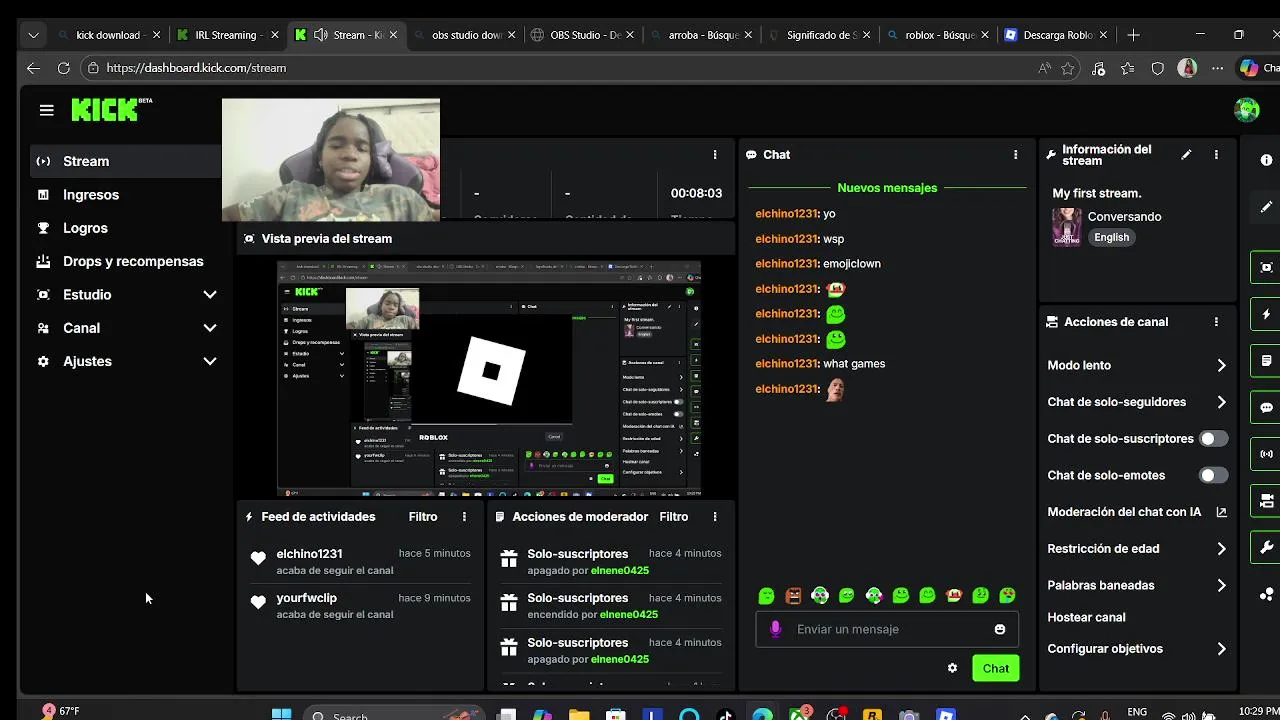Open elchino1231 in the activity feed
The width and height of the screenshot is (1280, 720).
[x=309, y=554]
